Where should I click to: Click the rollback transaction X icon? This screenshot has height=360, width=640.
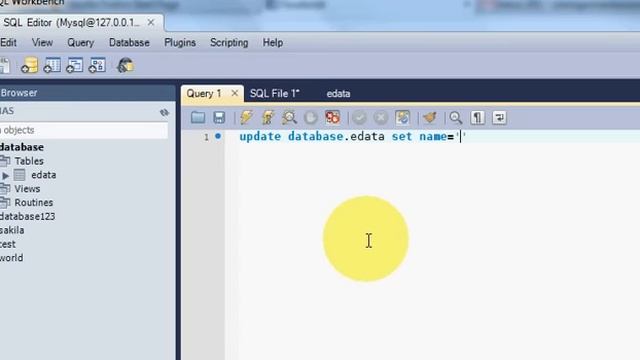[380, 118]
